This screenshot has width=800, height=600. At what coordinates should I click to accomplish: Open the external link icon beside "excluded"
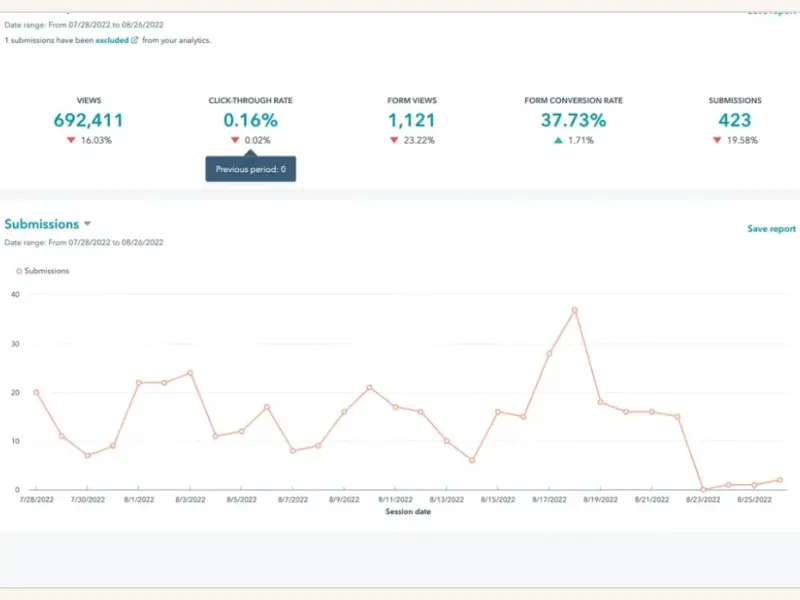point(135,40)
